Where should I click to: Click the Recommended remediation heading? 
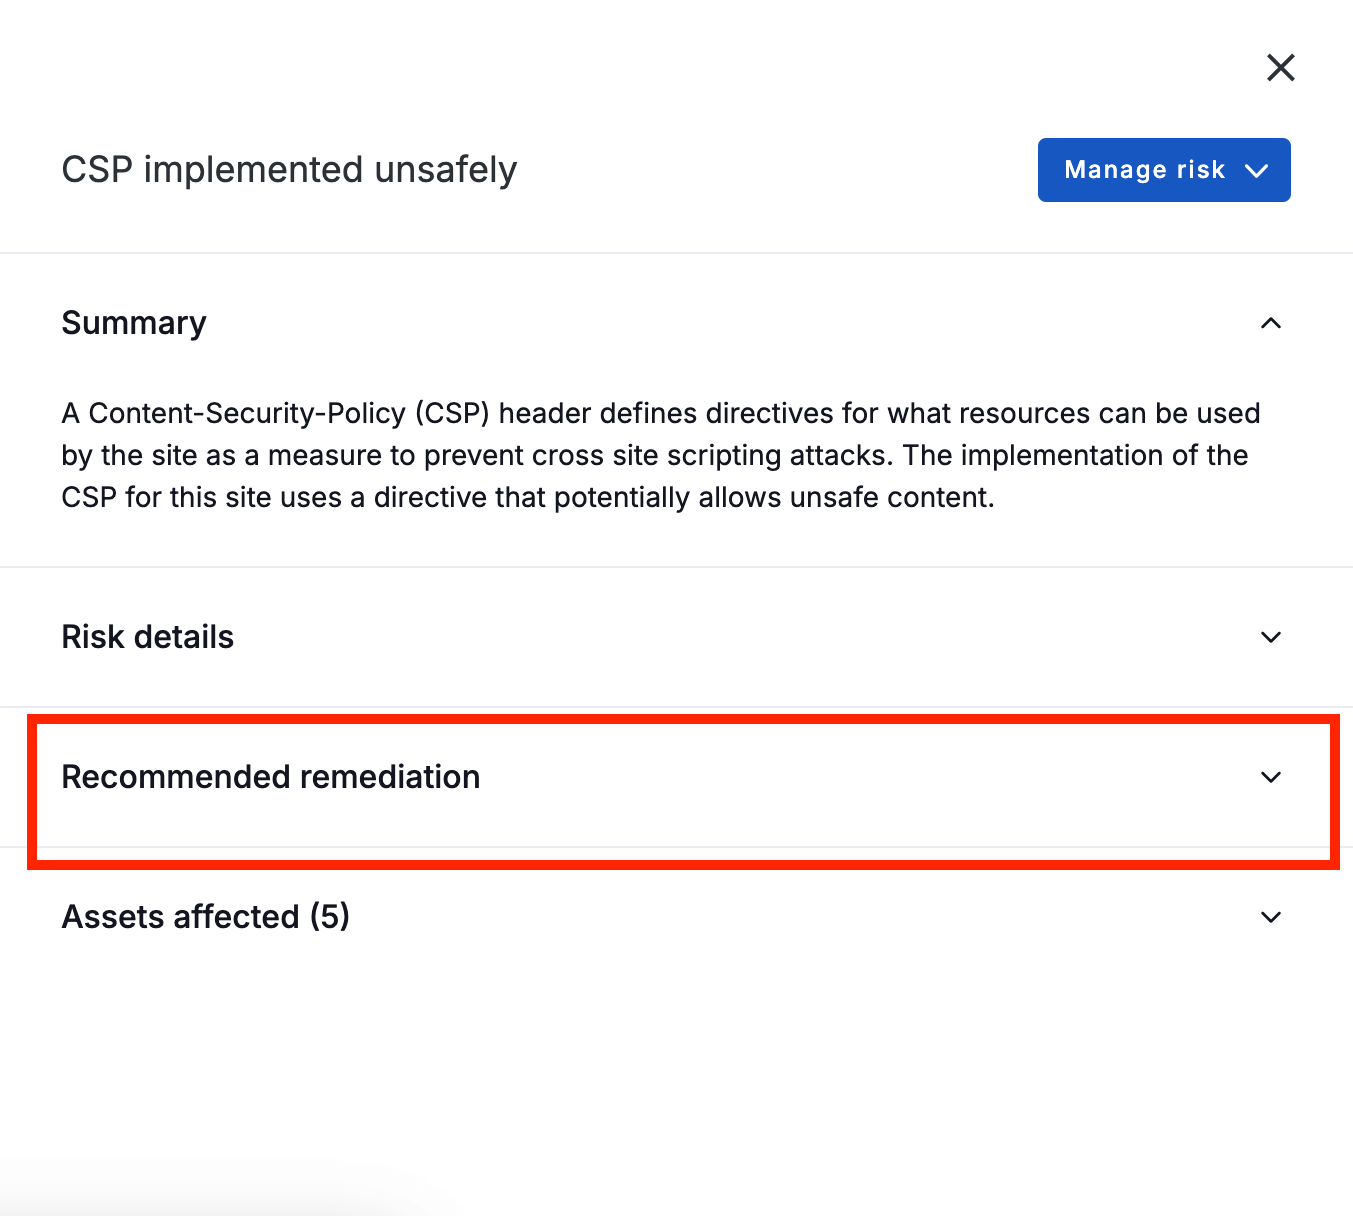(x=271, y=777)
